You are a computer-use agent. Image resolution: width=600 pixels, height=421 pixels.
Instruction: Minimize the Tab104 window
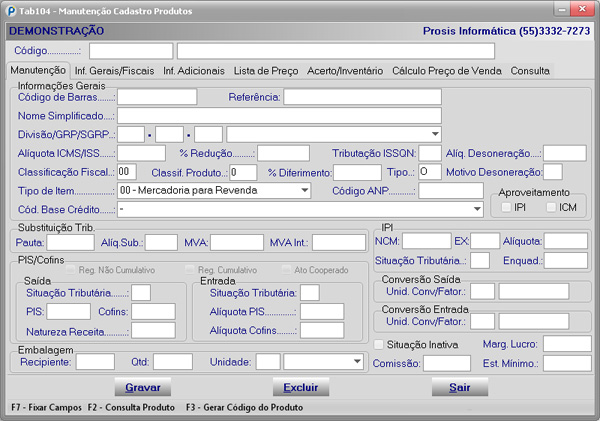[562, 9]
